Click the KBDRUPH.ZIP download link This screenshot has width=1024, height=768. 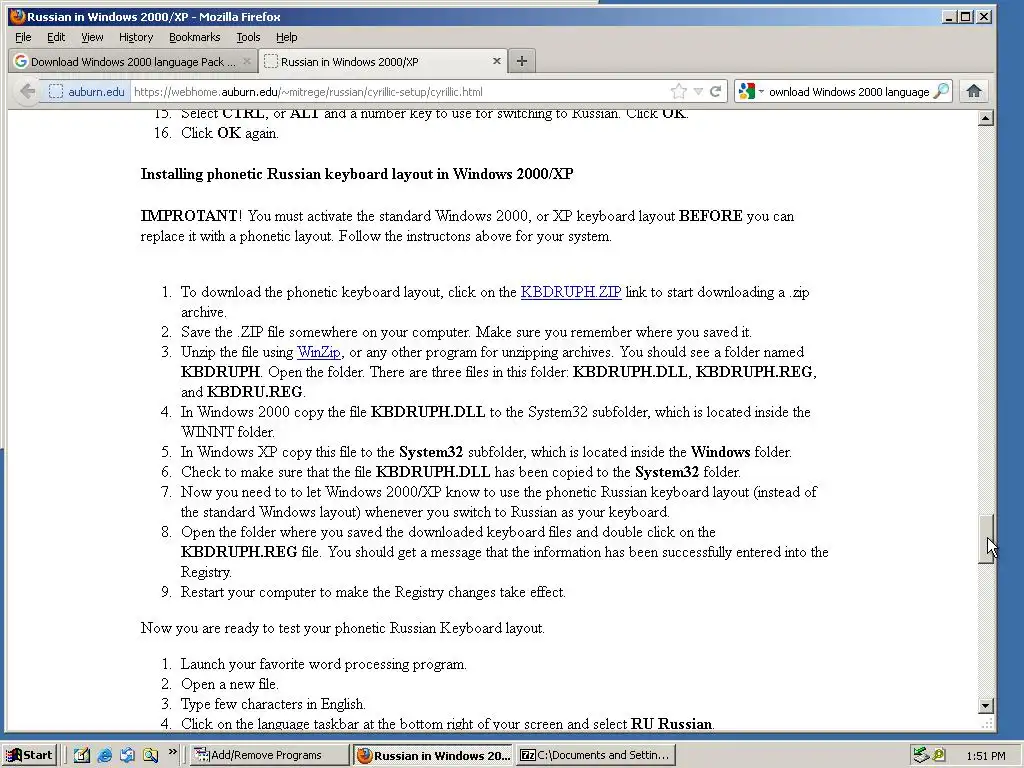(571, 292)
